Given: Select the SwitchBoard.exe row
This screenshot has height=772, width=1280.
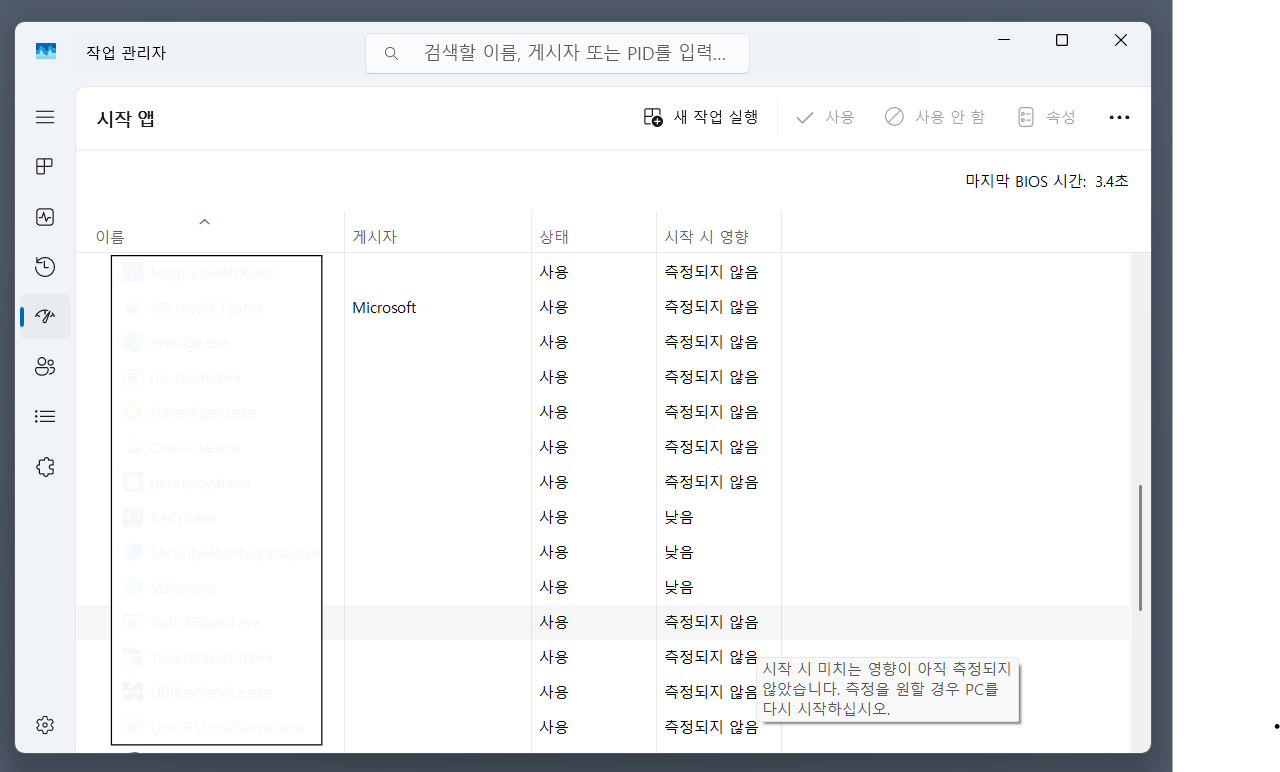Looking at the screenshot, I should [x=603, y=622].
